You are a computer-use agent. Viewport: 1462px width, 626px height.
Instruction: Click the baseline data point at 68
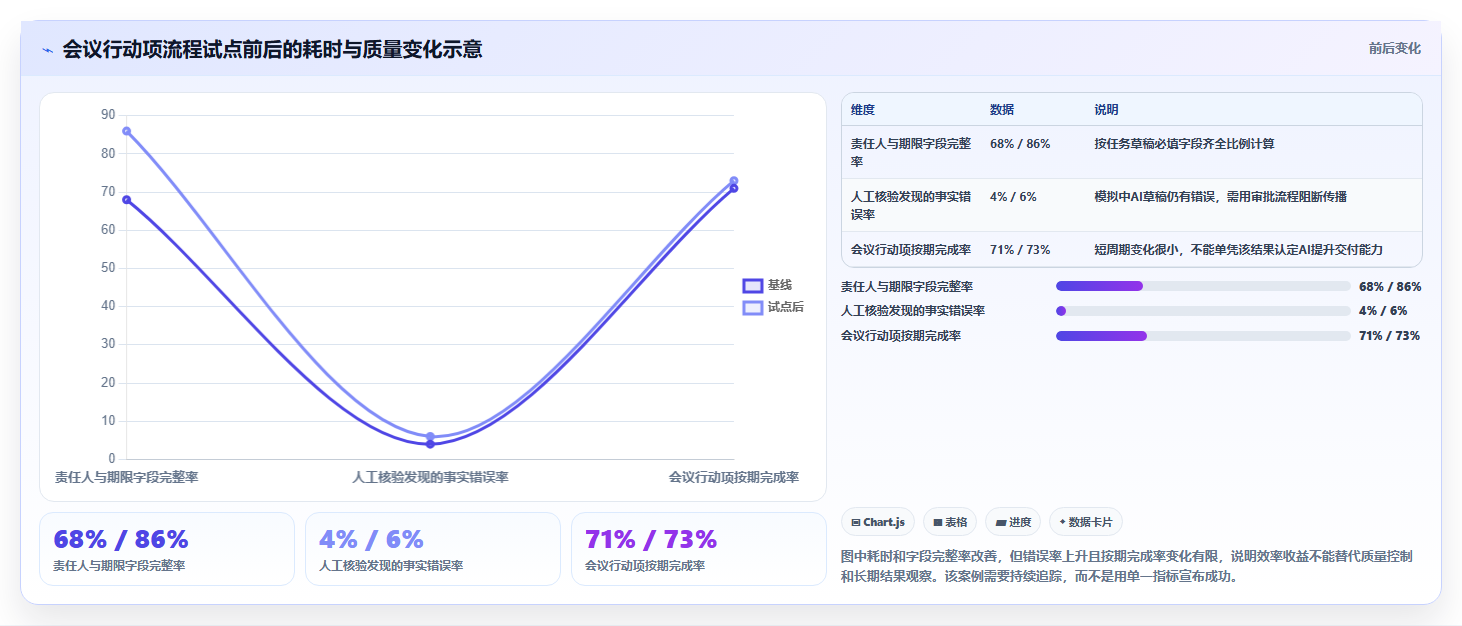pyautogui.click(x=126, y=200)
